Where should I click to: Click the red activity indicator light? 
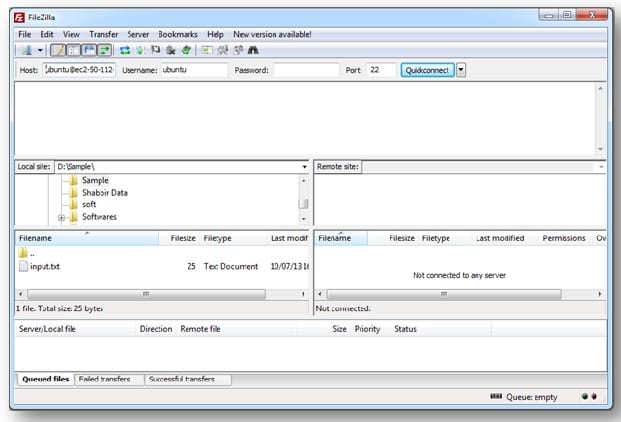pos(594,396)
